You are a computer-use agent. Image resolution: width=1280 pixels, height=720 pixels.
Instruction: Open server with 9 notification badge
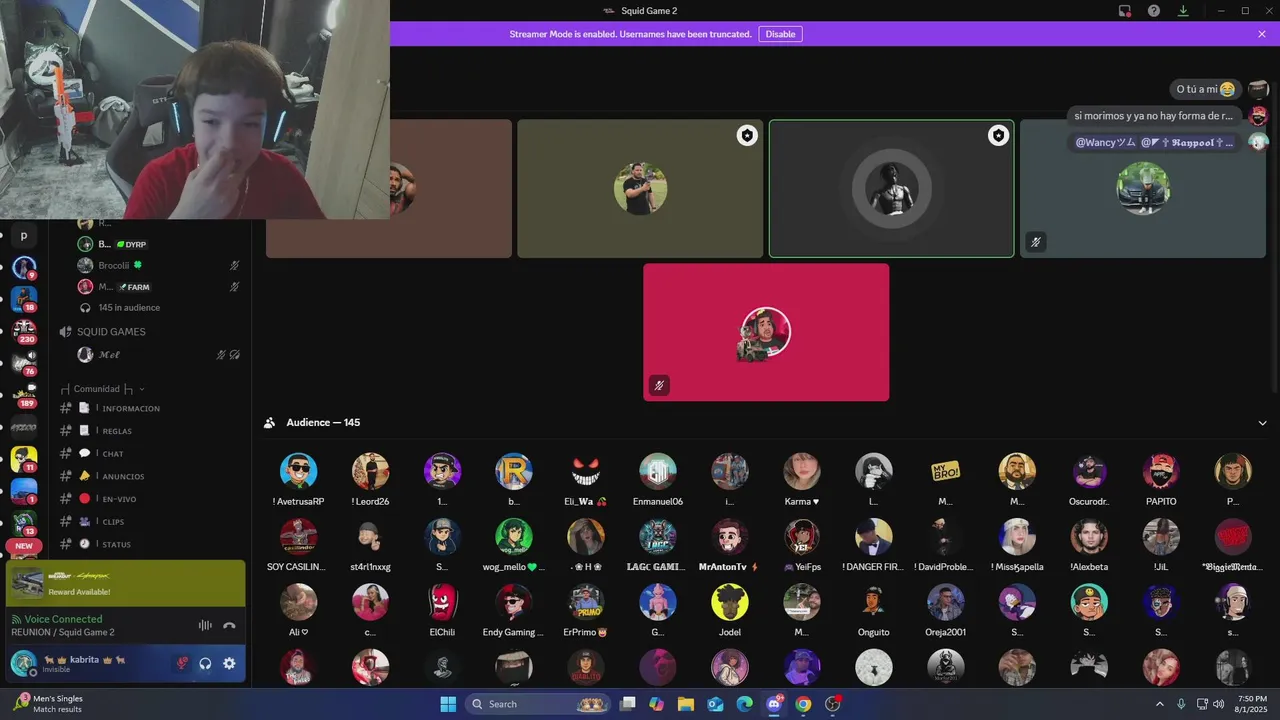[x=24, y=269]
